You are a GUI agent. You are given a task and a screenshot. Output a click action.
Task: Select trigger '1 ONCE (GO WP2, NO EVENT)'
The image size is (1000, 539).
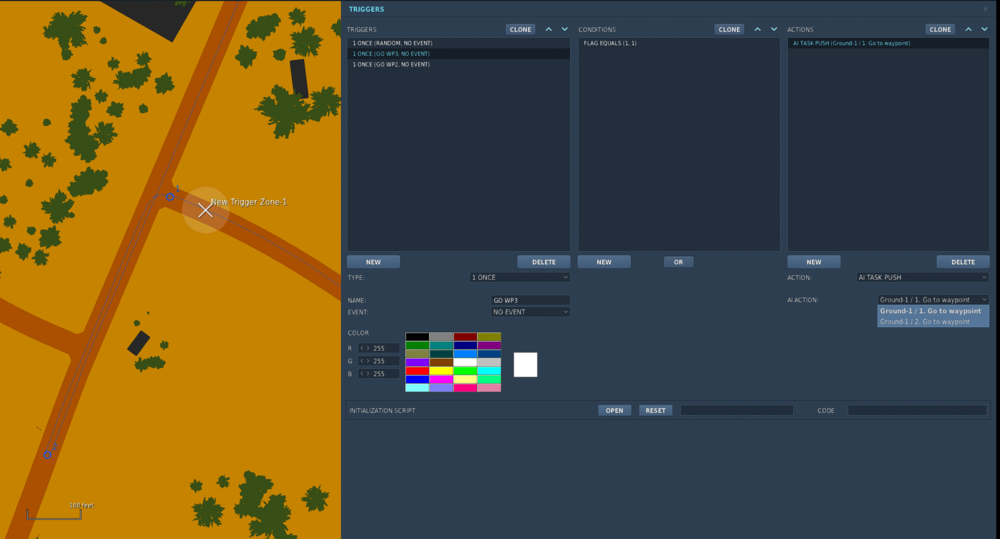click(x=458, y=64)
